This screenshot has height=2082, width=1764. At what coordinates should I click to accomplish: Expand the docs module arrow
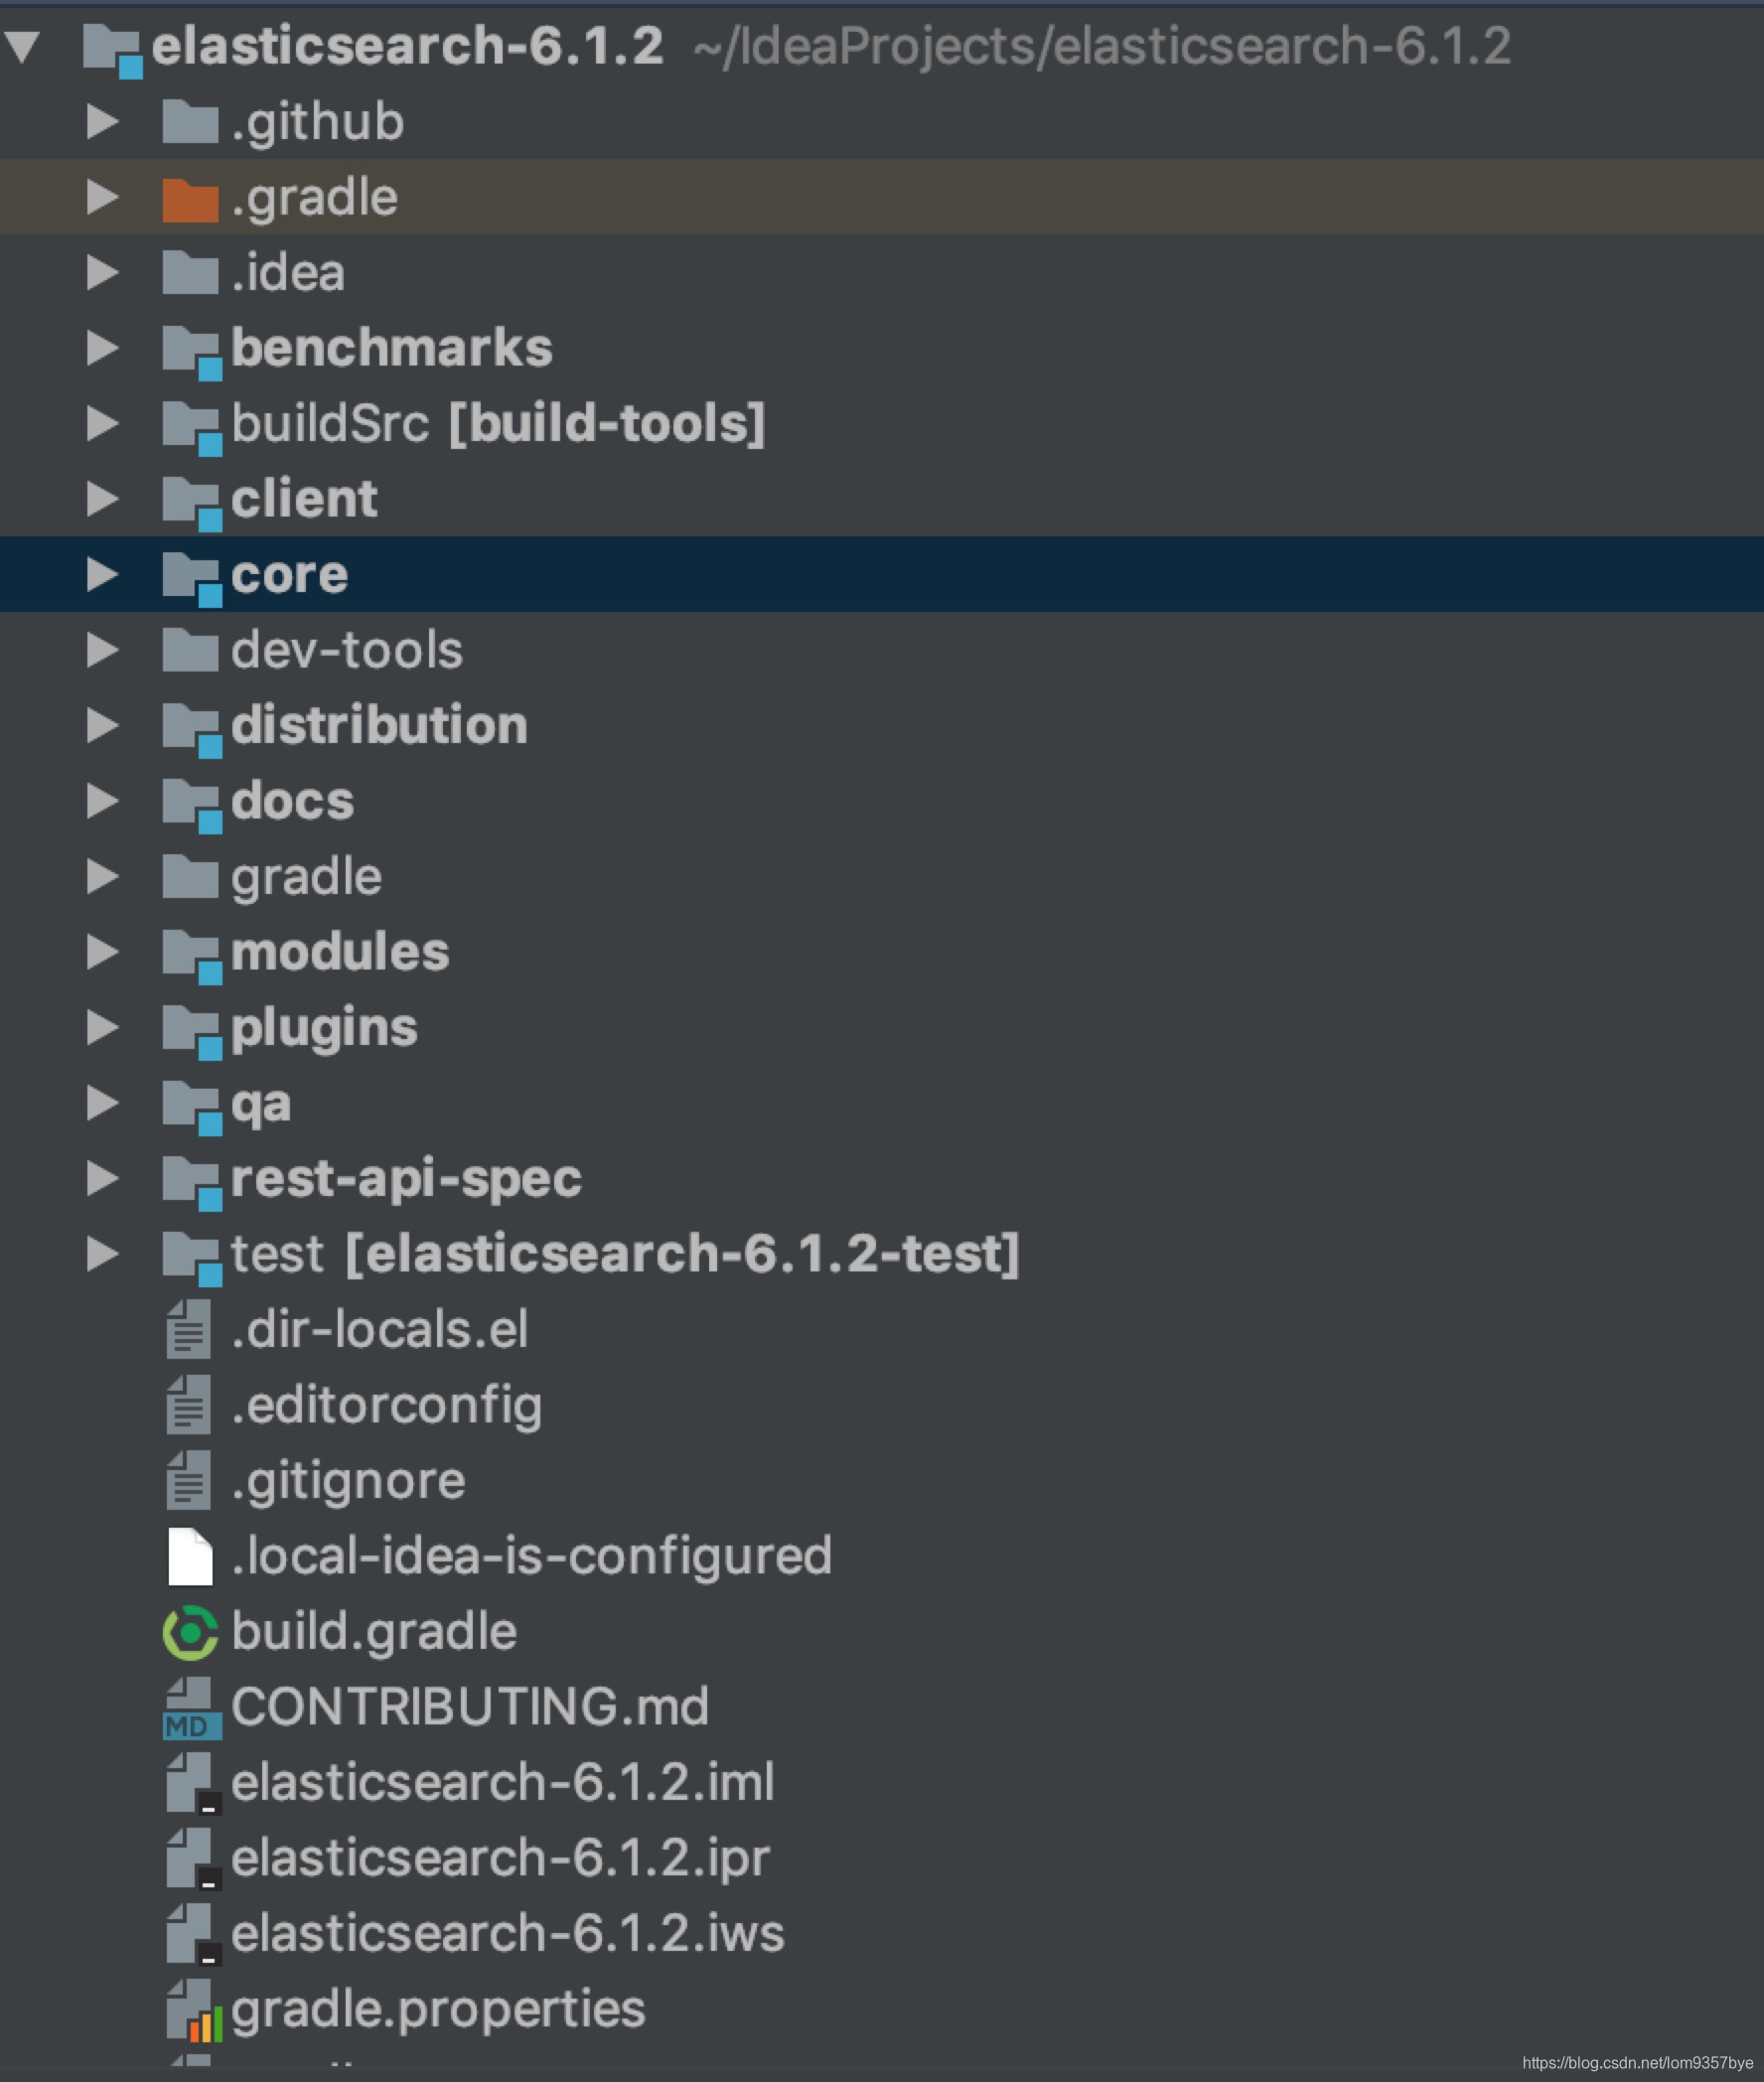pyautogui.click(x=103, y=801)
